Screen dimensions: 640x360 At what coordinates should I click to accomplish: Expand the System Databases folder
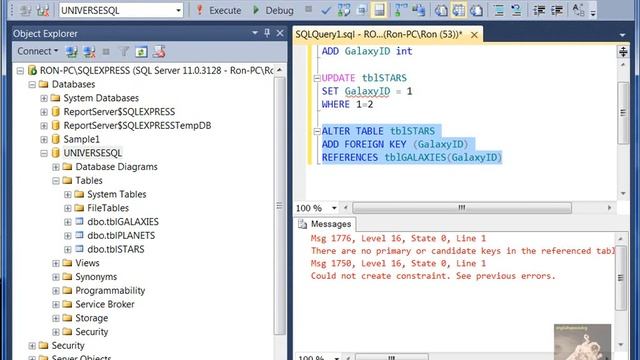tap(44, 98)
